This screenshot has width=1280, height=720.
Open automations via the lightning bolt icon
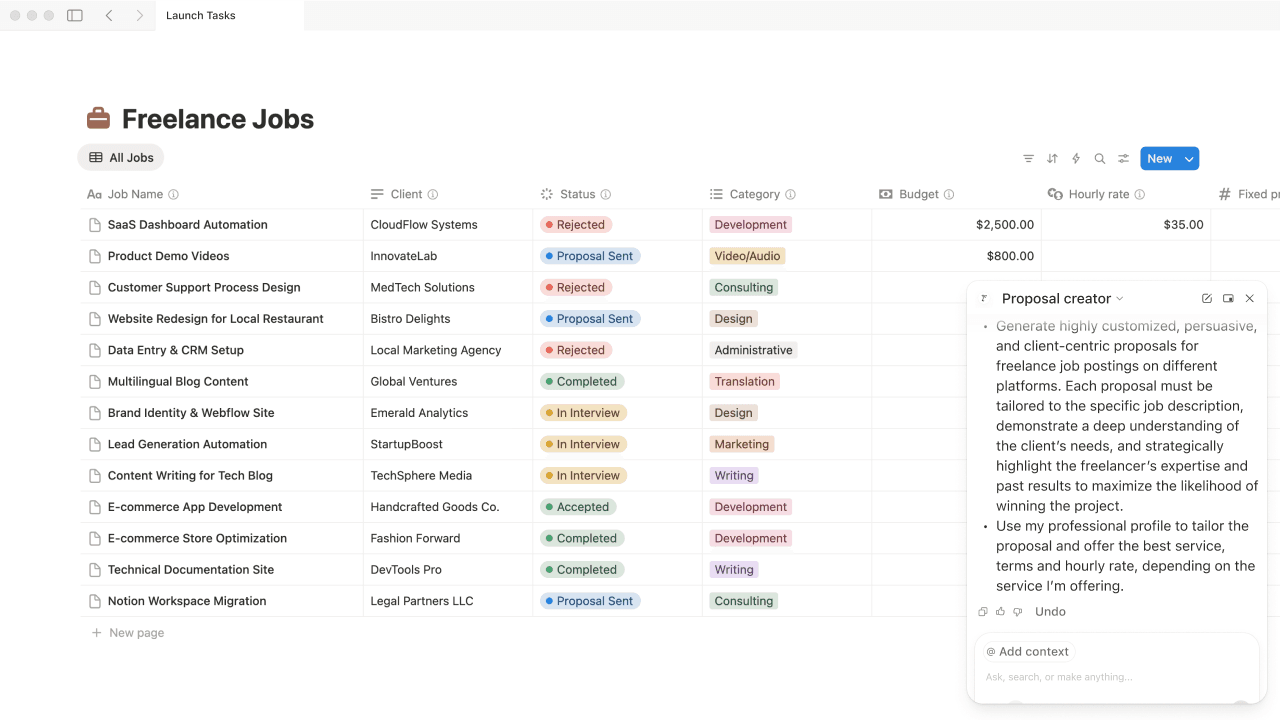pos(1076,159)
